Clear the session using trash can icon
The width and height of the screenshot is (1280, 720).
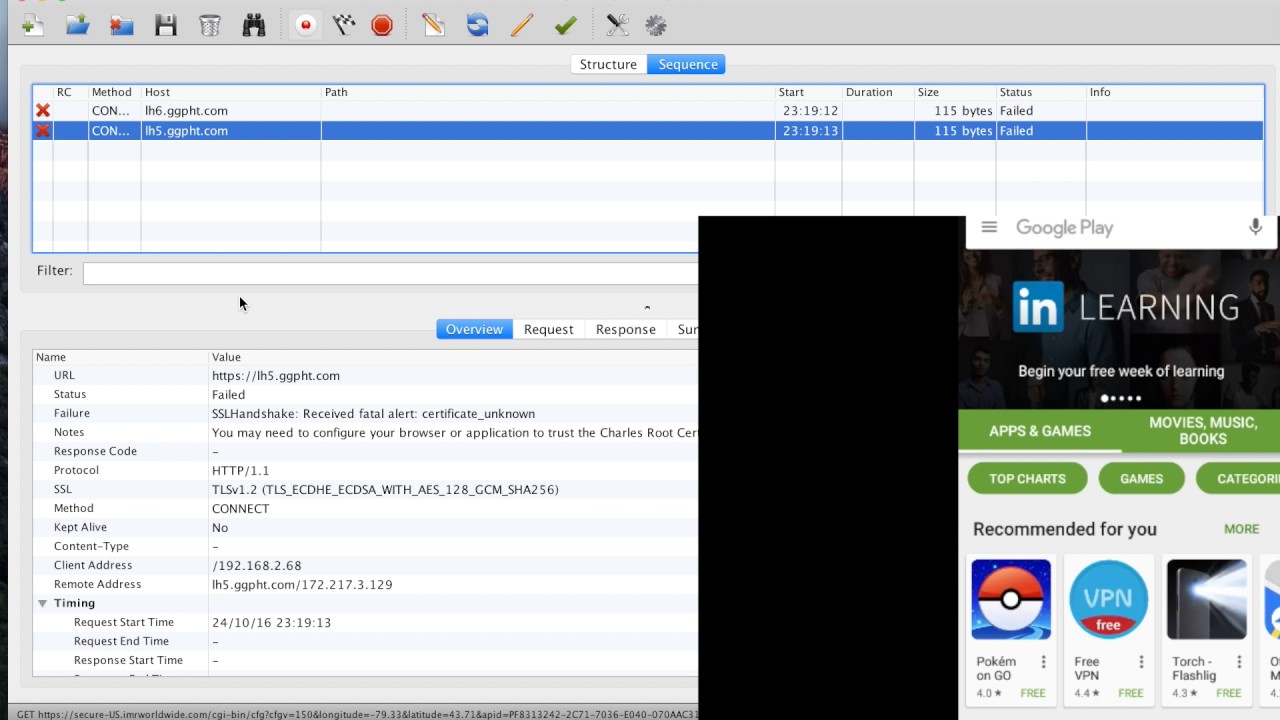click(209, 25)
